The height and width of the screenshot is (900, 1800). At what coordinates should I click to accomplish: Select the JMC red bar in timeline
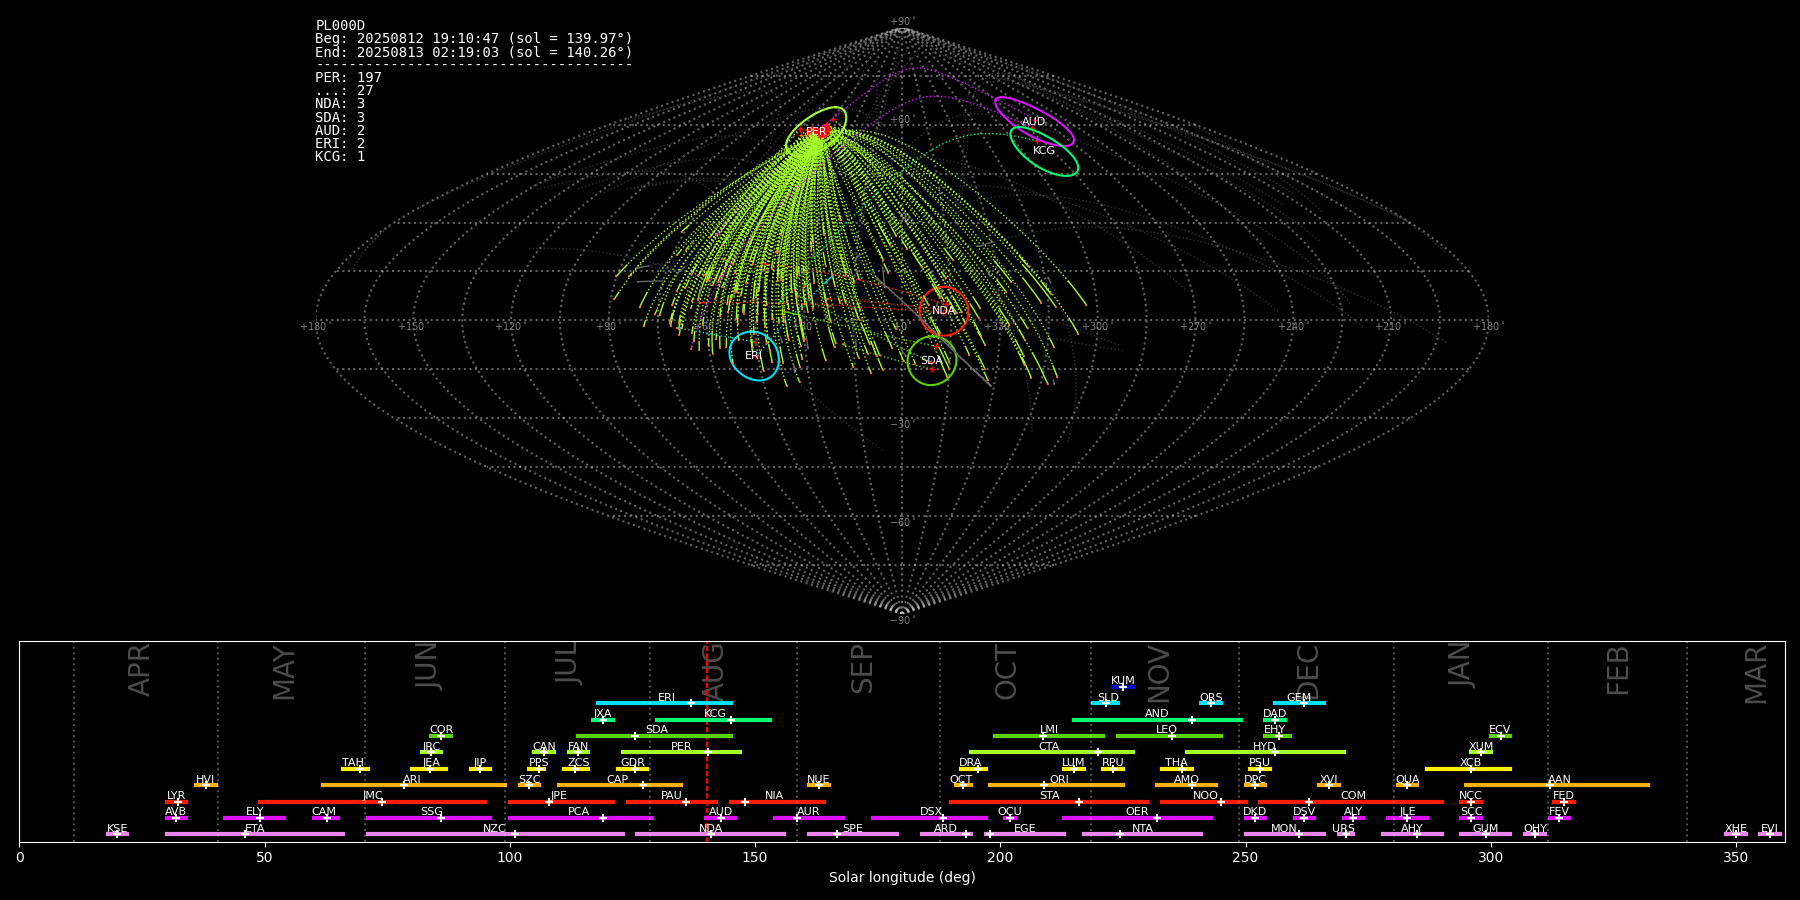click(x=372, y=802)
